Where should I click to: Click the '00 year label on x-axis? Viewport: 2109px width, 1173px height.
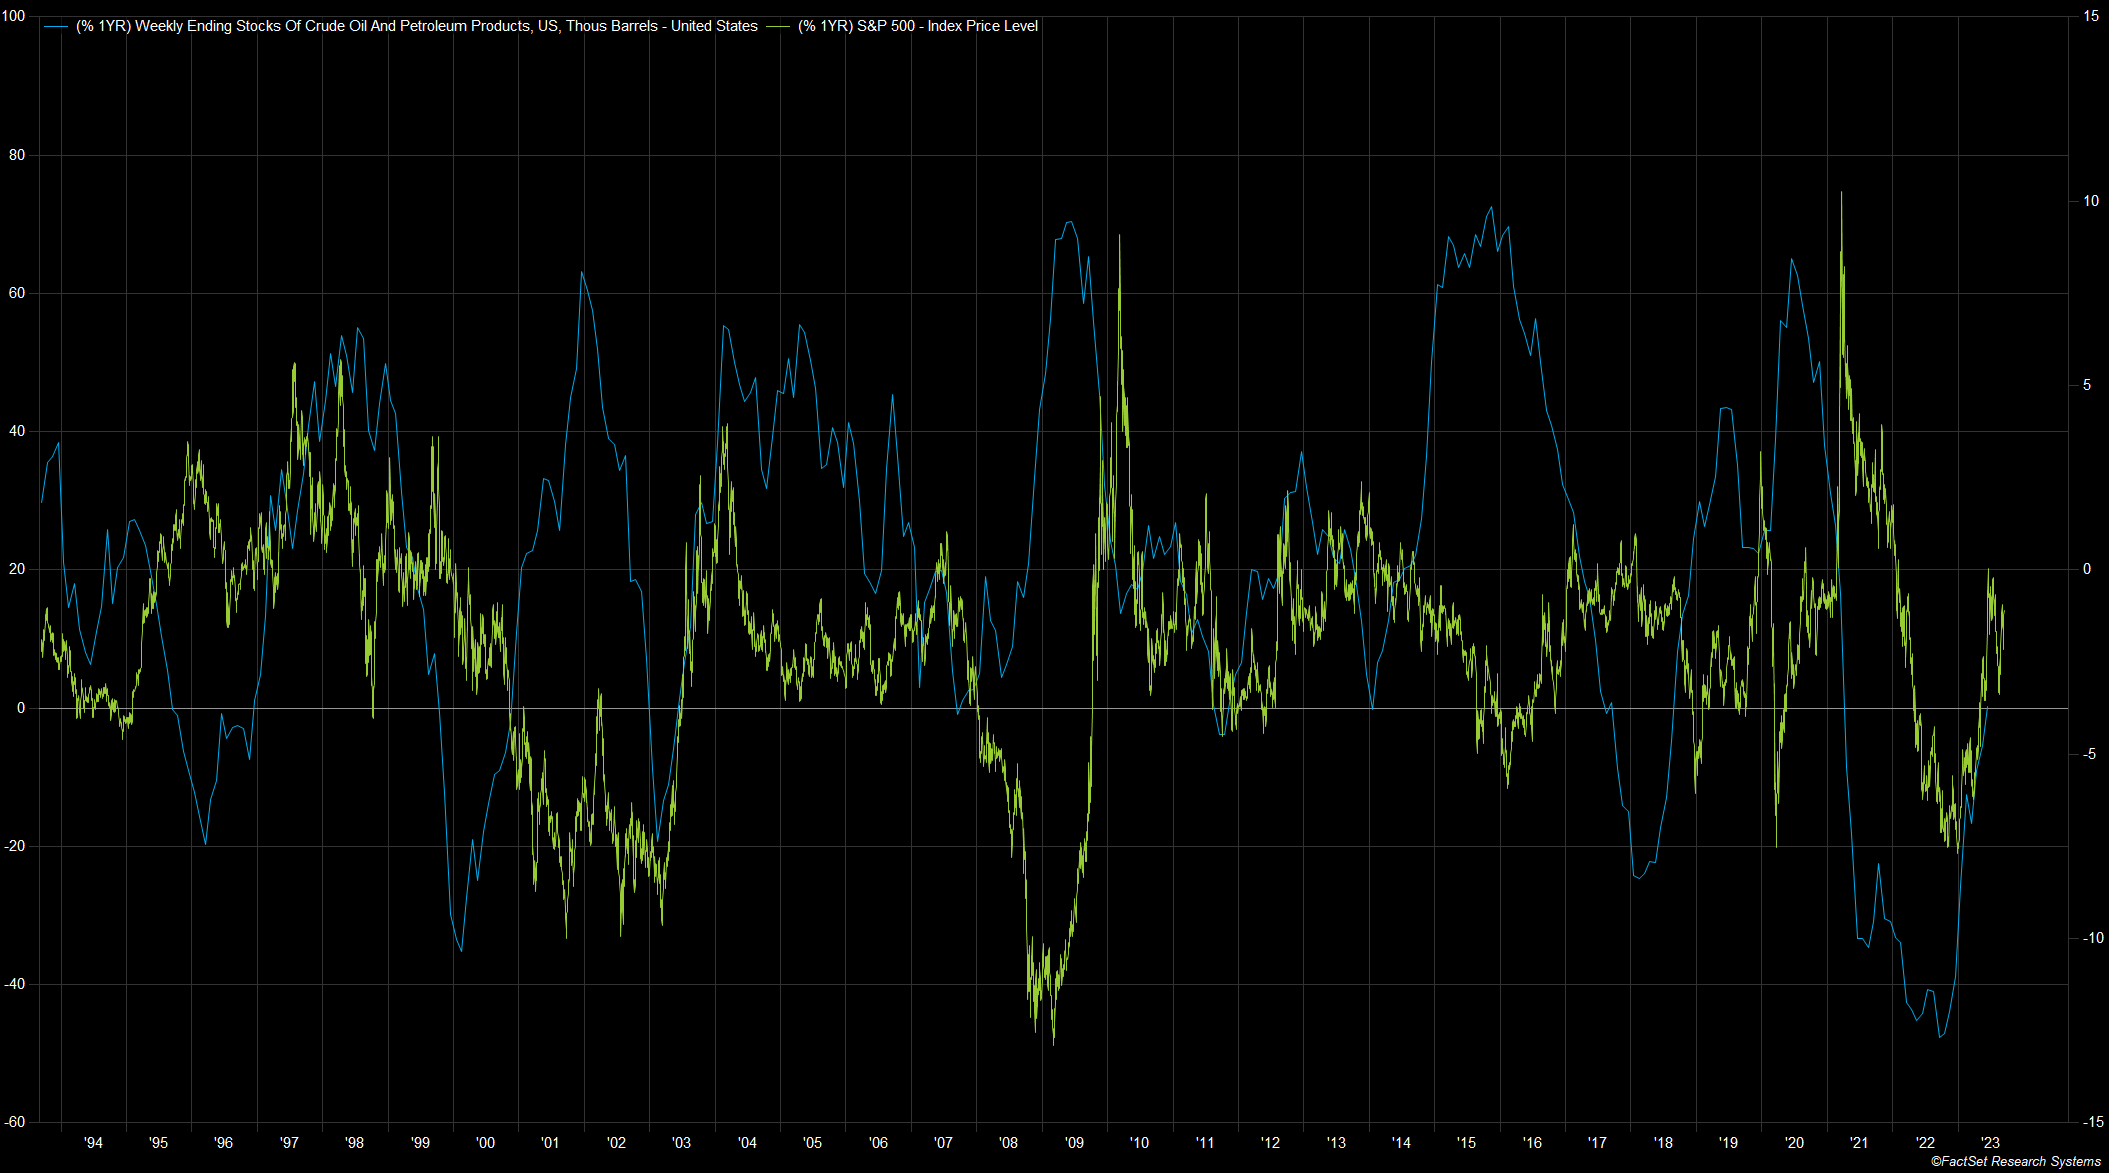[x=485, y=1142]
